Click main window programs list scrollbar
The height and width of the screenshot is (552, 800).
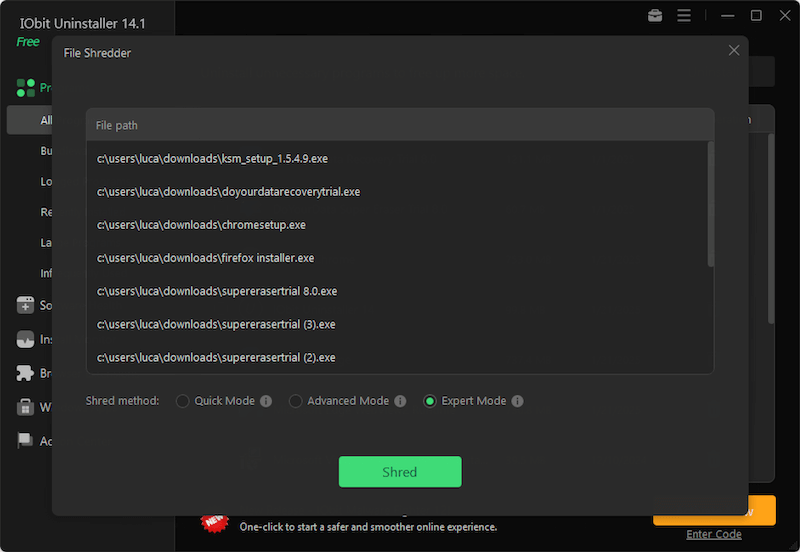771,228
